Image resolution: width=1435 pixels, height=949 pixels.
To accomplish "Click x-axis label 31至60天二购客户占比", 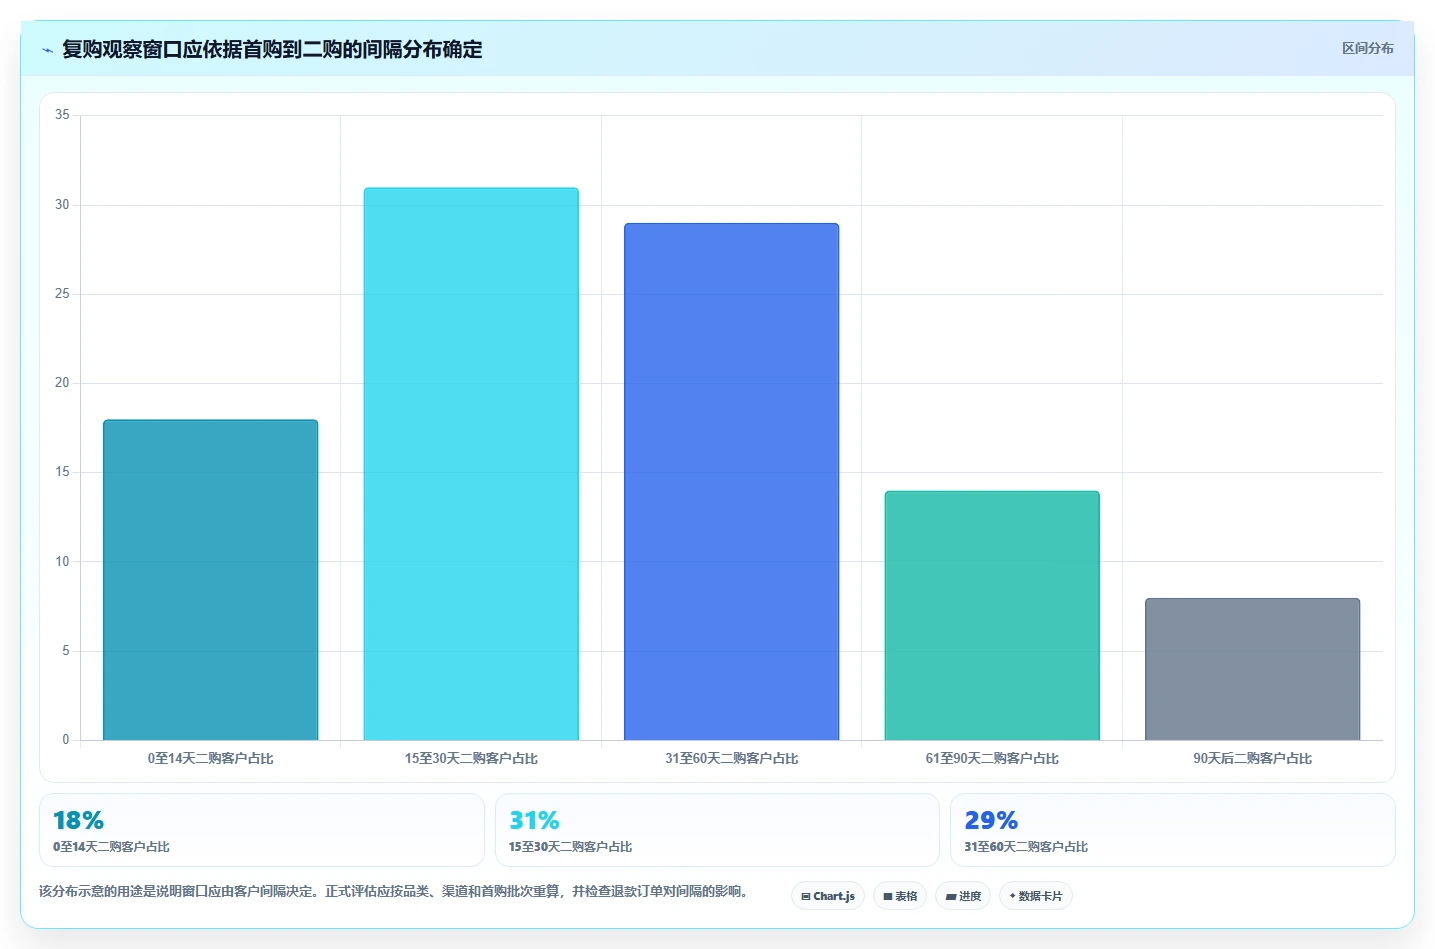I will click(x=732, y=758).
